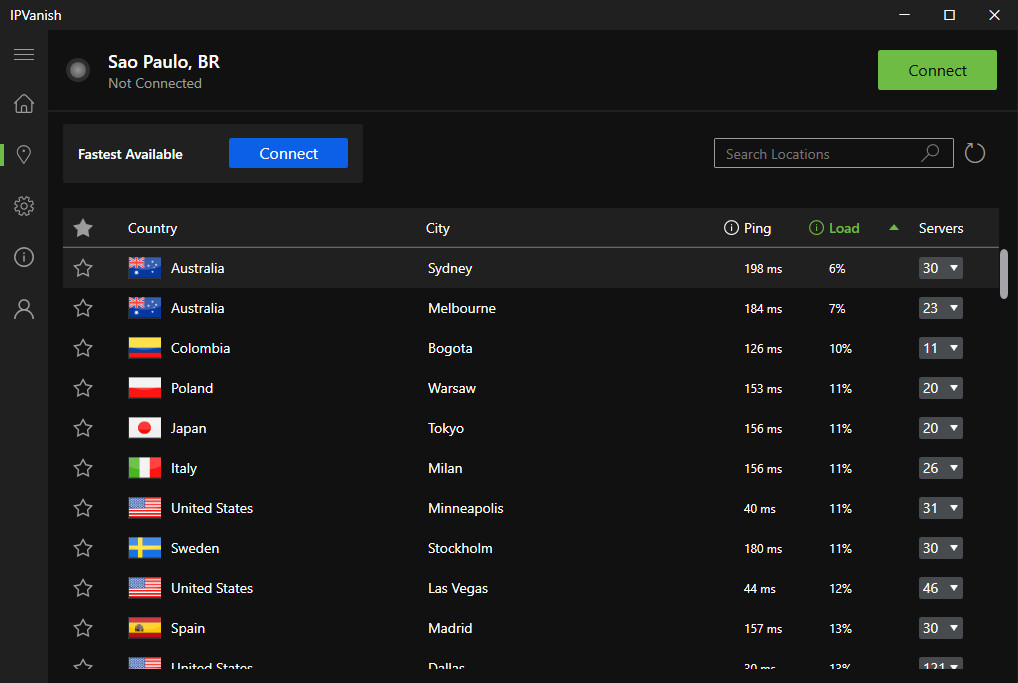This screenshot has width=1018, height=683.
Task: Click the Colombia flag icon
Action: pyautogui.click(x=145, y=348)
